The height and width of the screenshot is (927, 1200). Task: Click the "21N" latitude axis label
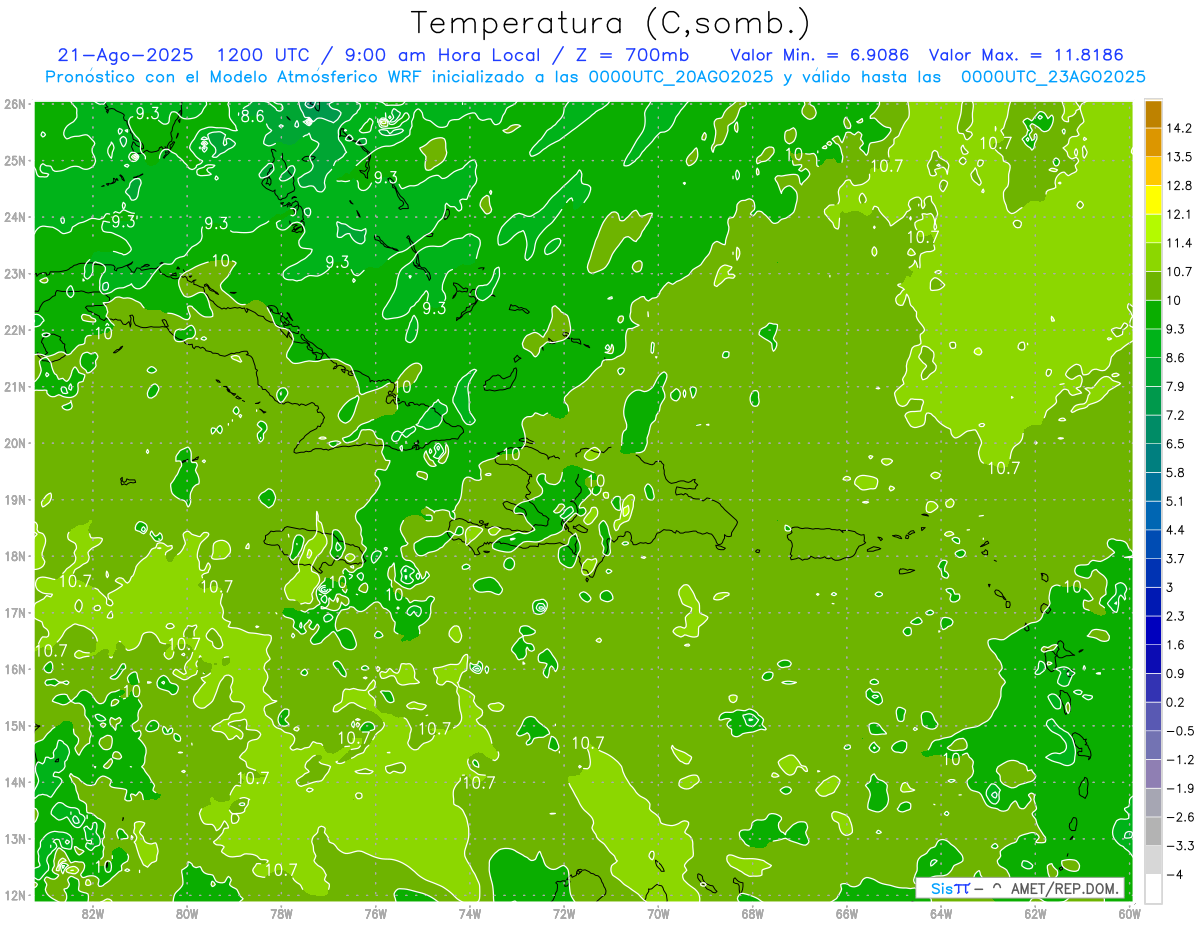[x=14, y=387]
